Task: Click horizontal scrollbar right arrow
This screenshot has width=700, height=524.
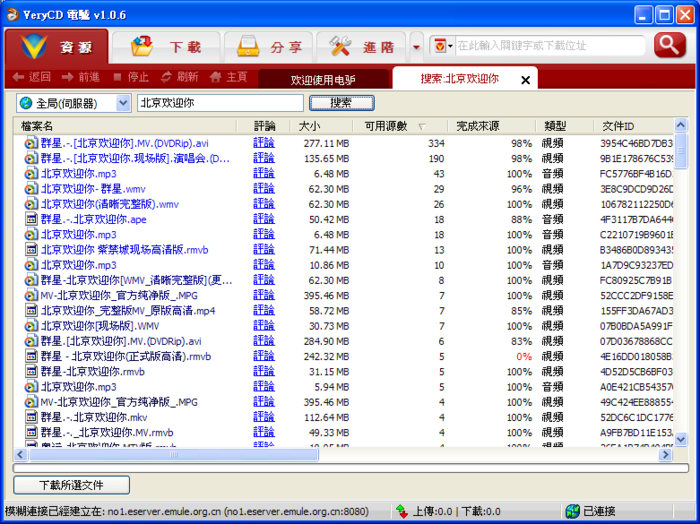Action: pyautogui.click(x=666, y=454)
